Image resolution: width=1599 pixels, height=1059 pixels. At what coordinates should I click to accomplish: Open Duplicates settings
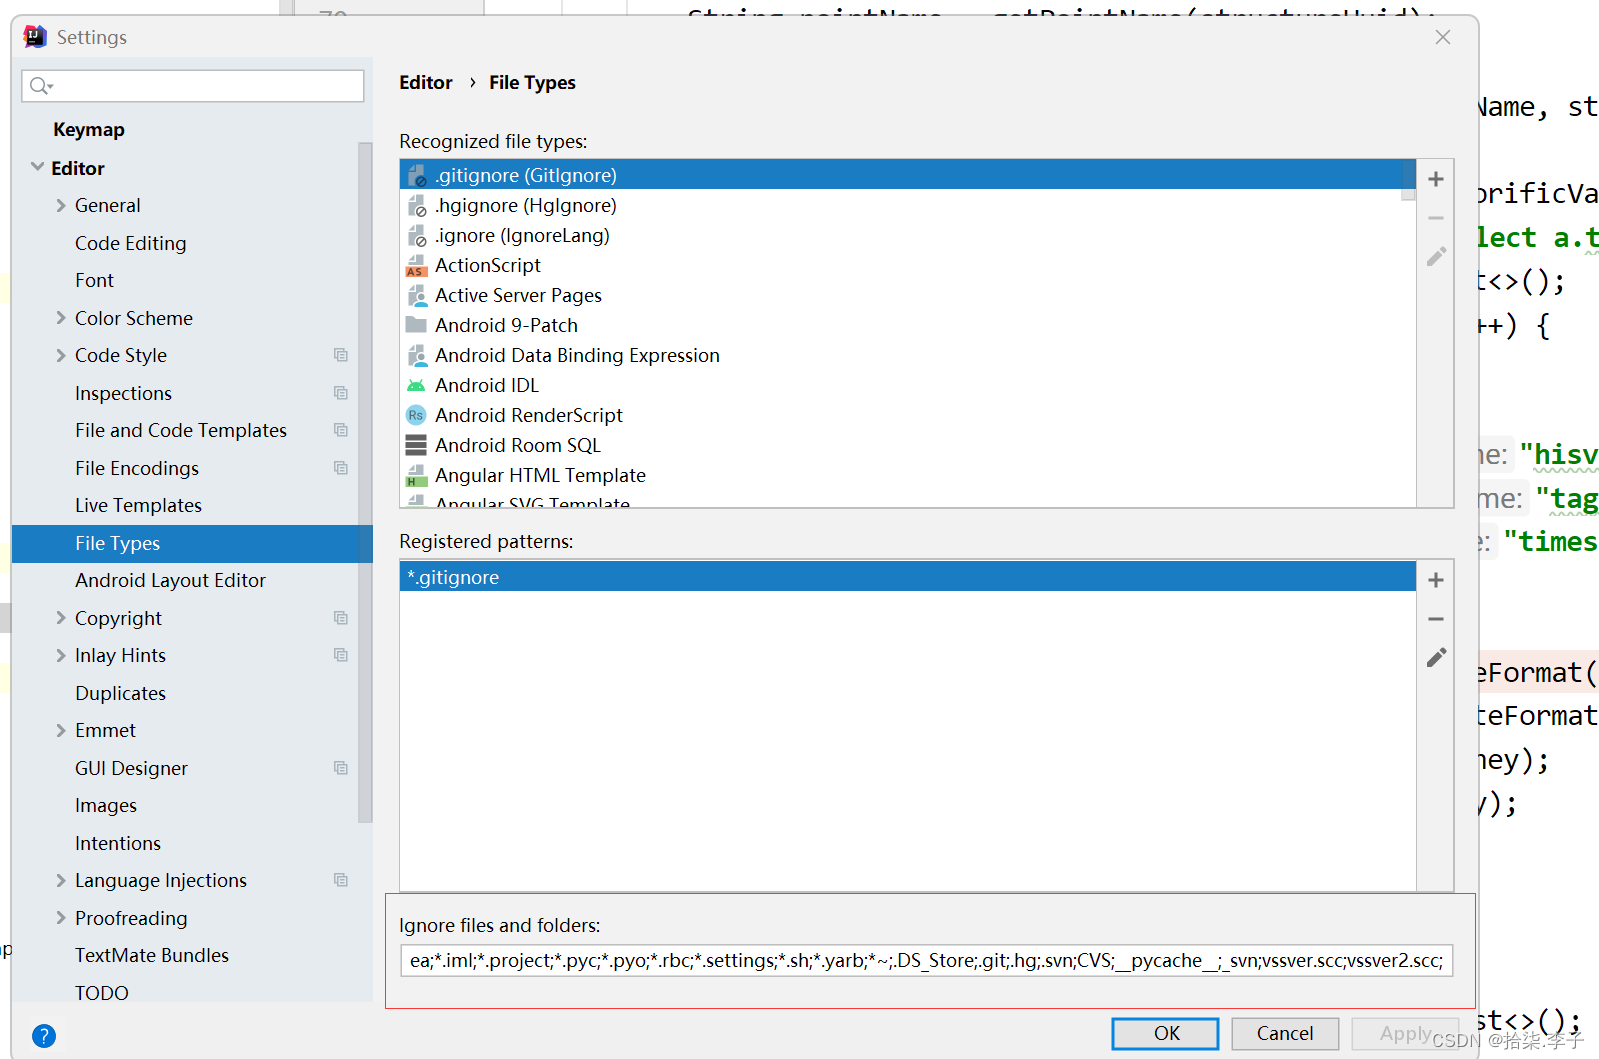pyautogui.click(x=120, y=693)
